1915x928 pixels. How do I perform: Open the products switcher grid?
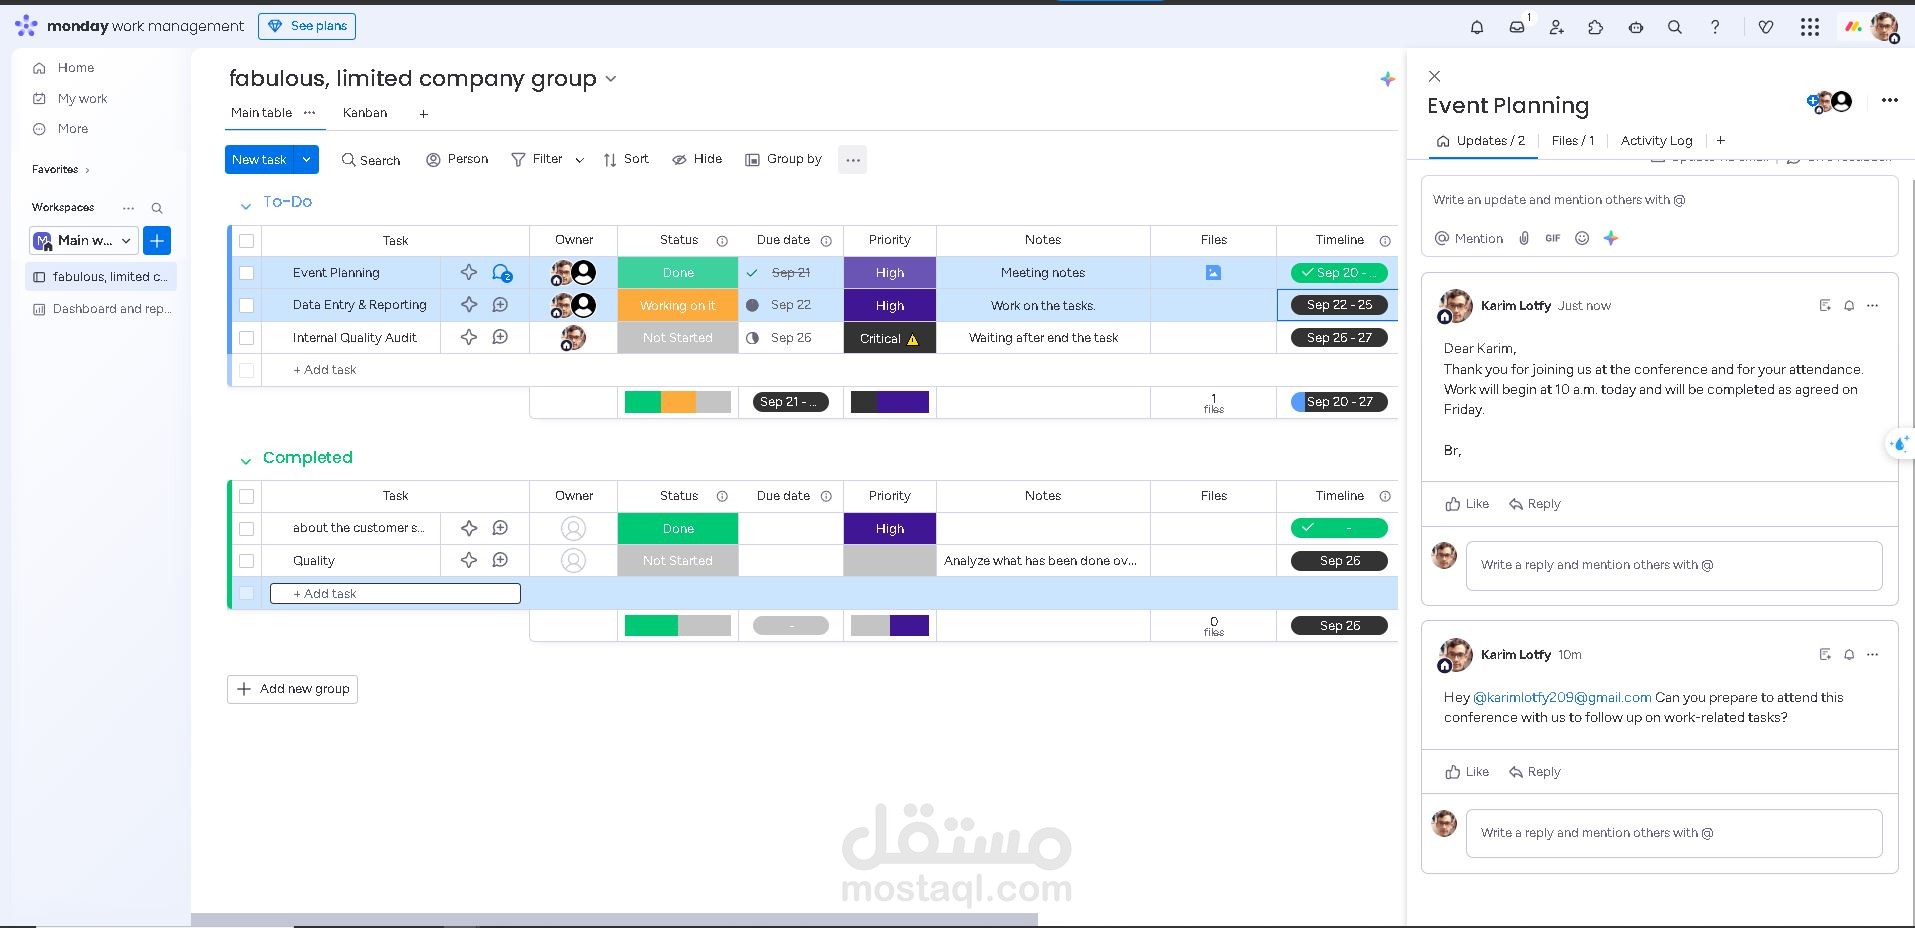tap(1810, 27)
